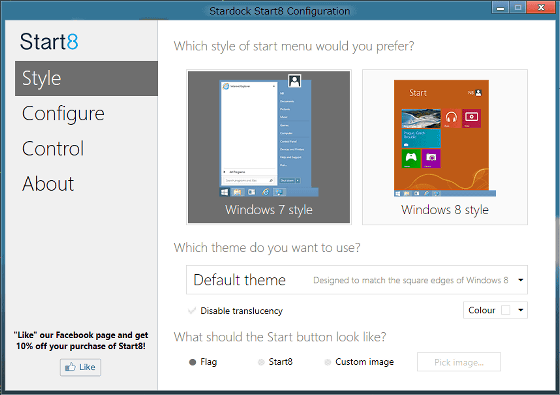Click the 'Which style of start menu' heading
The width and height of the screenshot is (560, 395).
pos(294,46)
